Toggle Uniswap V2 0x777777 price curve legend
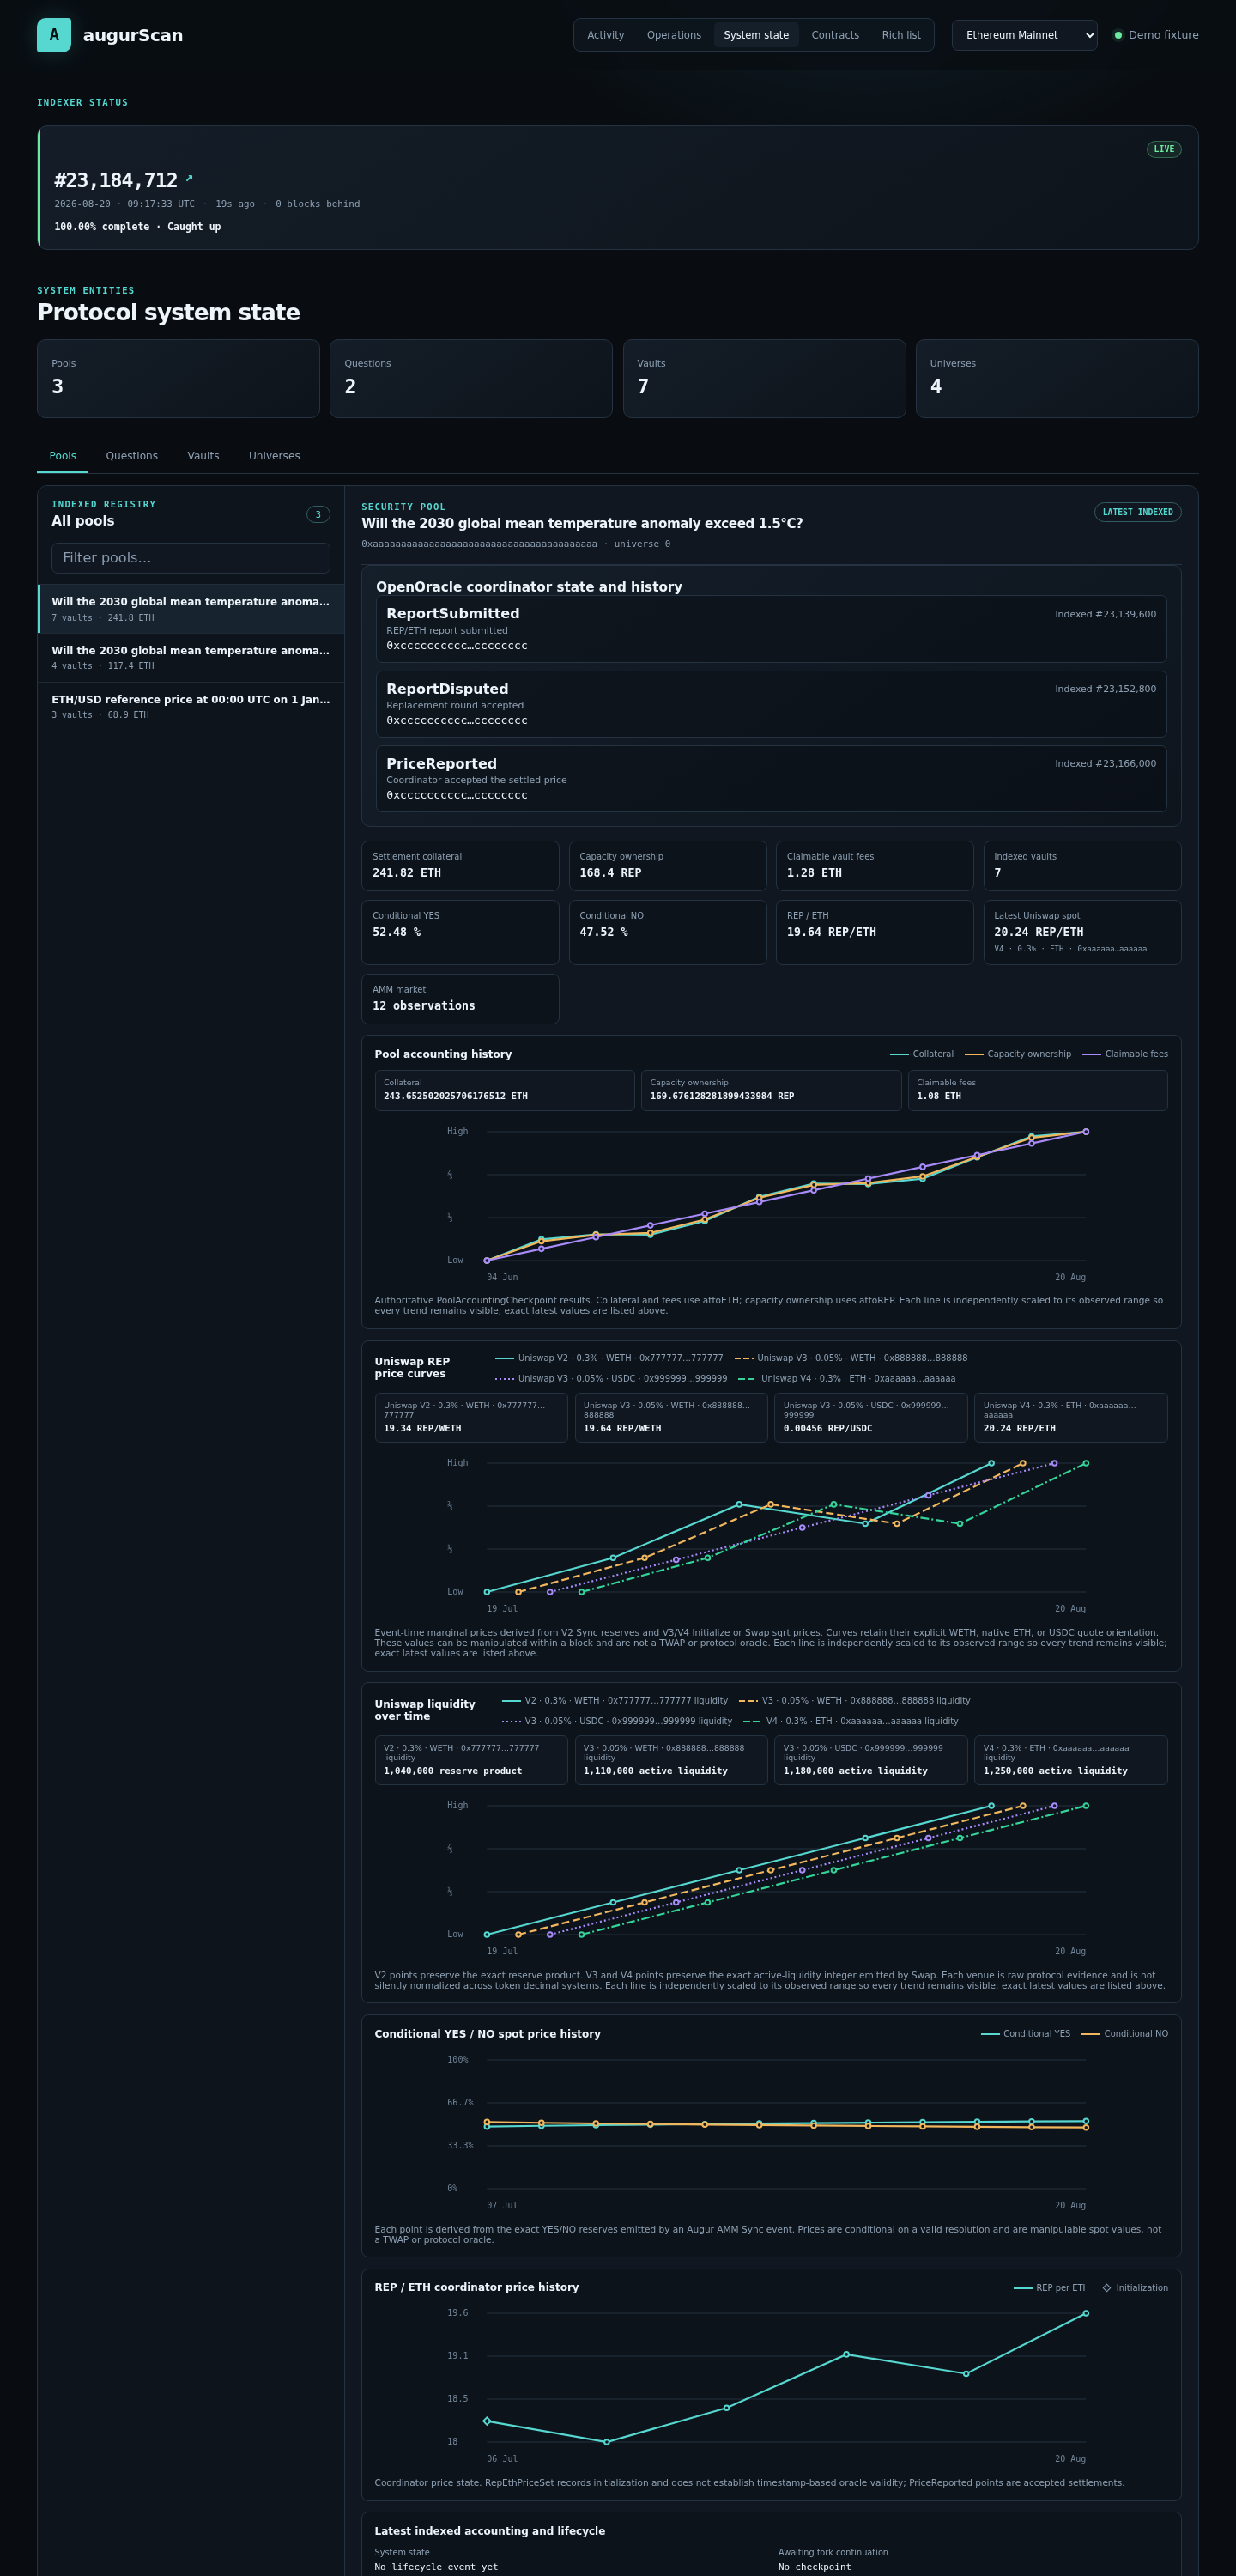The image size is (1236, 2576). pyautogui.click(x=609, y=1358)
